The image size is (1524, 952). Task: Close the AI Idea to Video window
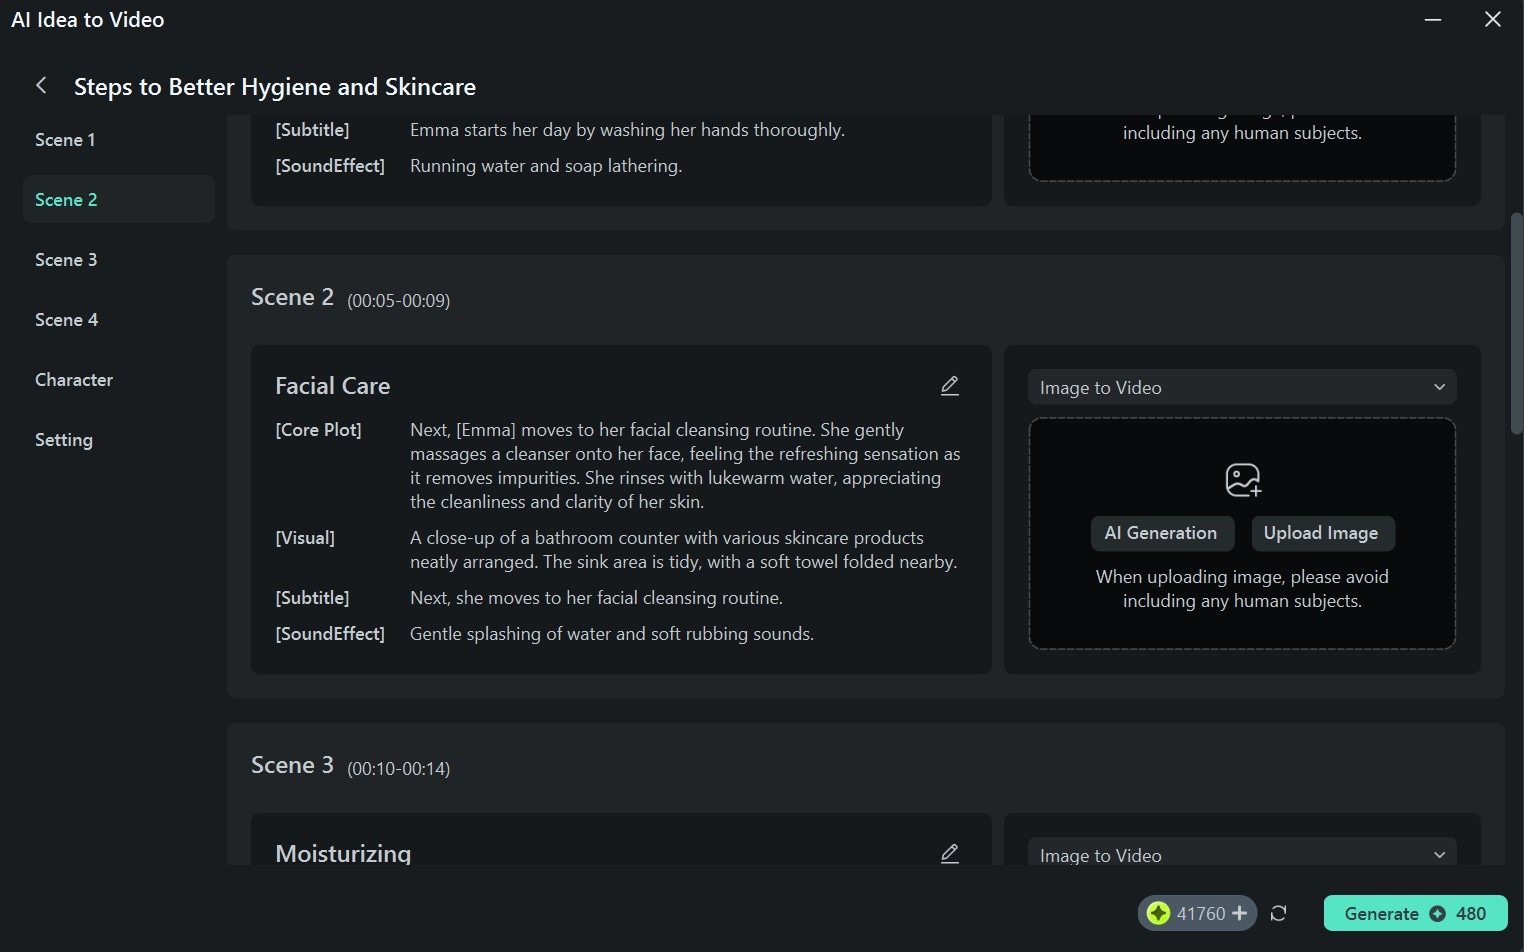(1493, 20)
